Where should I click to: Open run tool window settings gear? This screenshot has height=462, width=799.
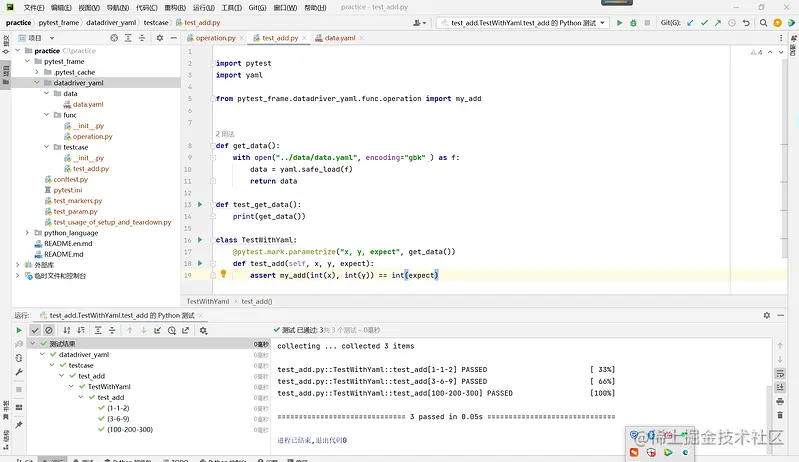767,315
